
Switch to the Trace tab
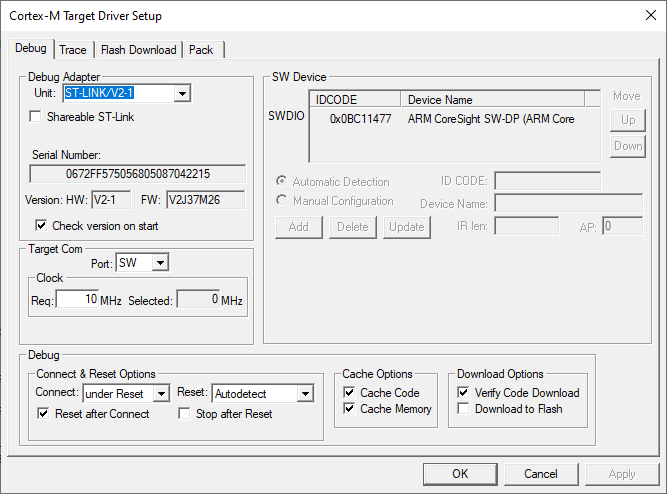pos(73,50)
